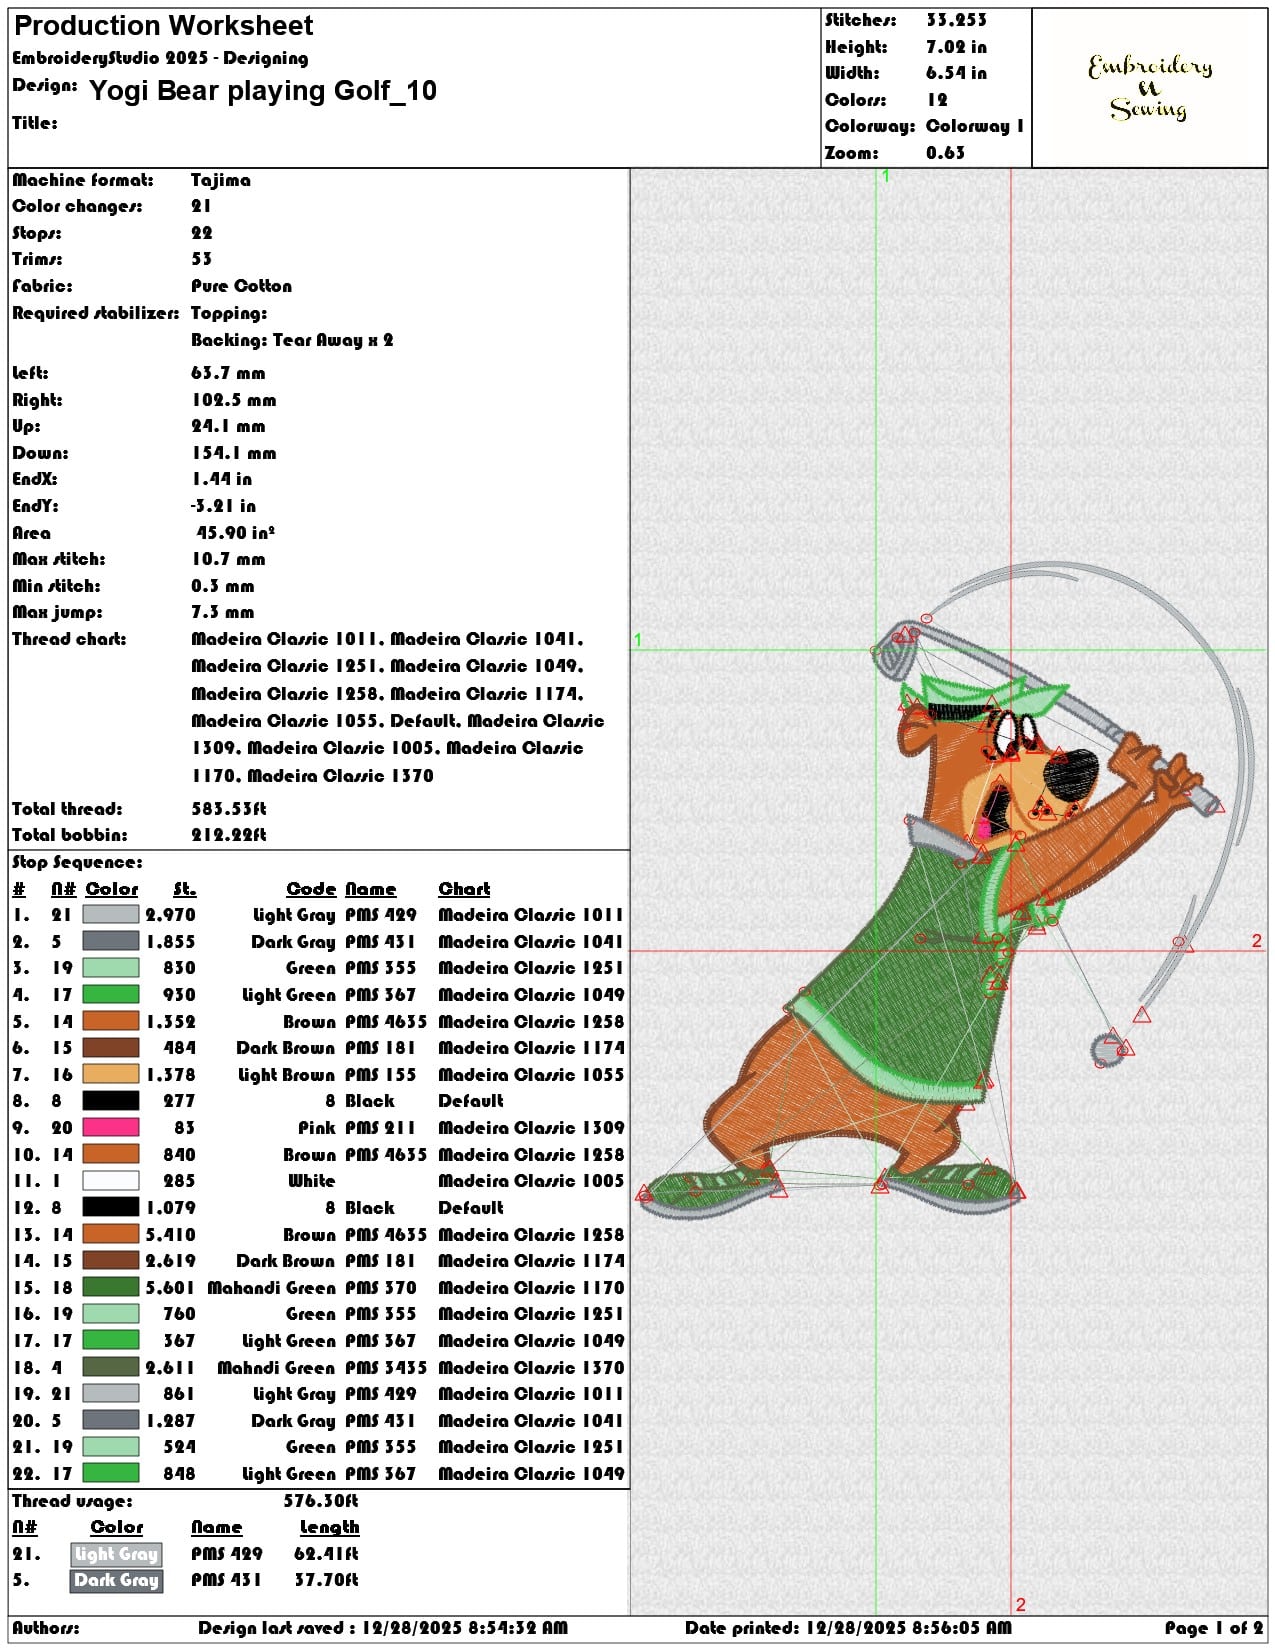Viewport: 1275px width, 1650px height.
Task: Click the 'Design last saved' timestamp
Action: click(383, 1629)
